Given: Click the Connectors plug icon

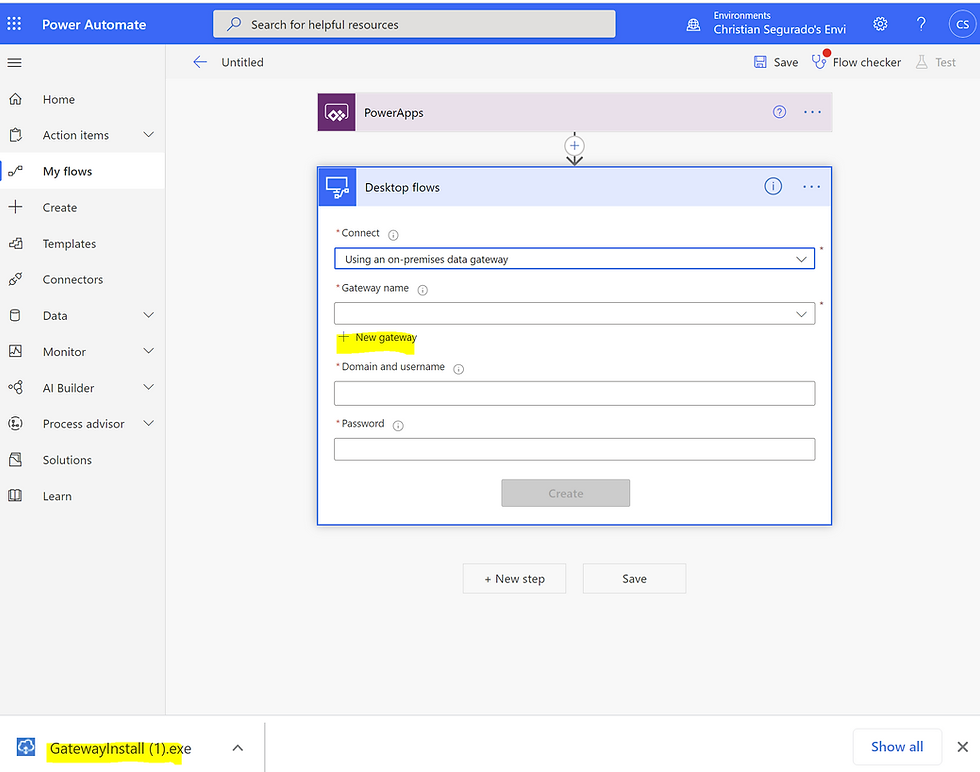Looking at the screenshot, I should click(16, 279).
